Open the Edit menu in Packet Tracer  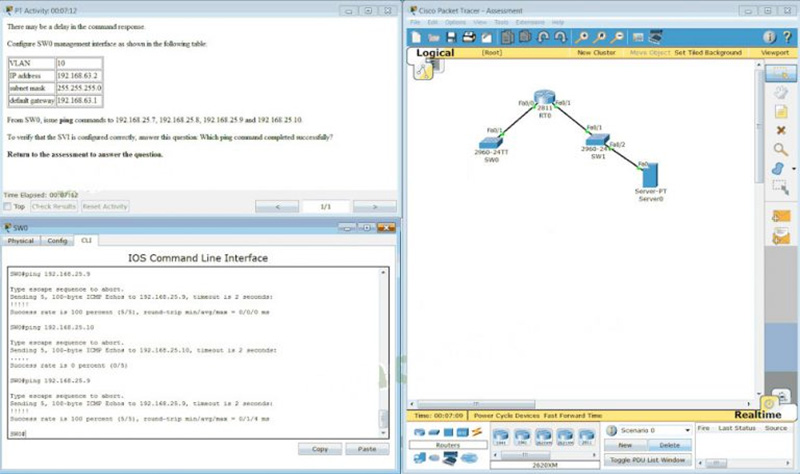[433, 22]
